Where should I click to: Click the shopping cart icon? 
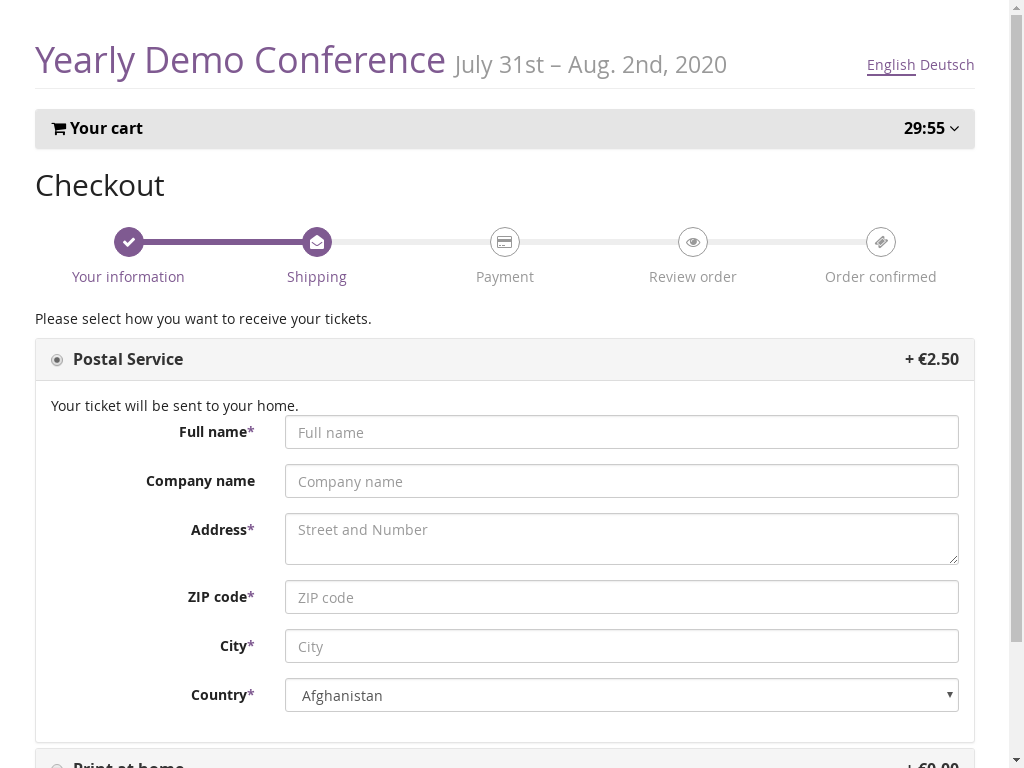pos(59,129)
